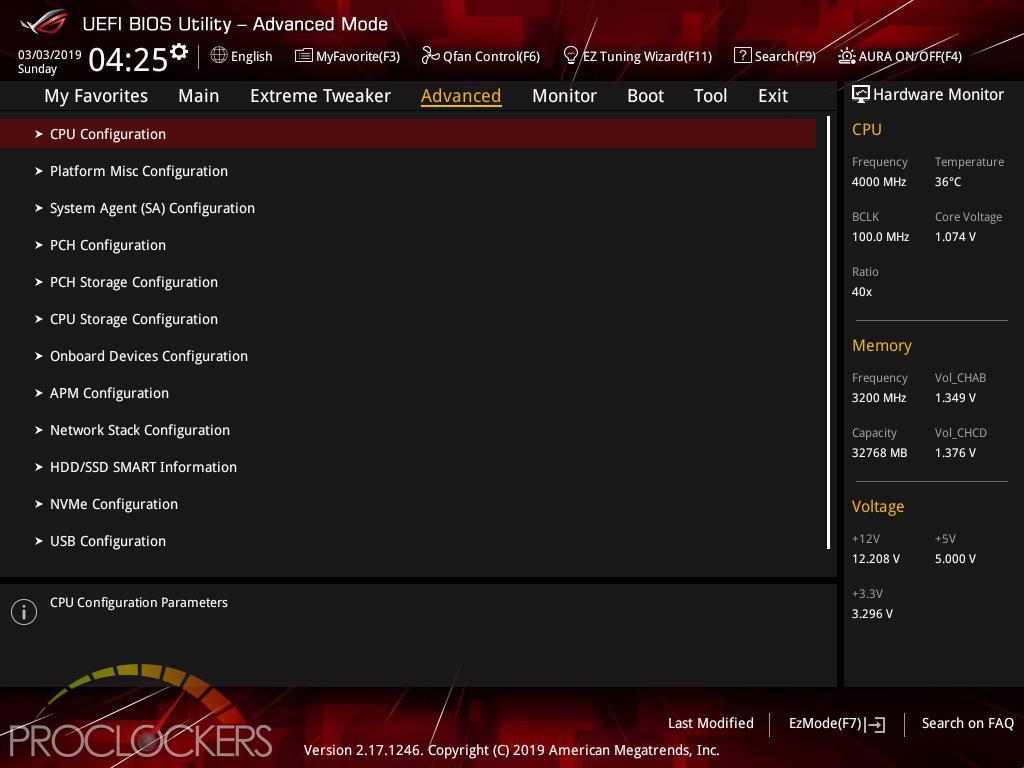Open time settings gear icon

(x=179, y=52)
